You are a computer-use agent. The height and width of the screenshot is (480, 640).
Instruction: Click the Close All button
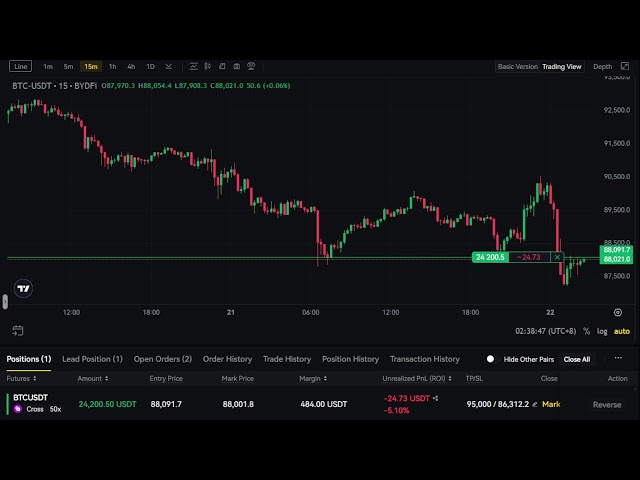click(x=577, y=359)
